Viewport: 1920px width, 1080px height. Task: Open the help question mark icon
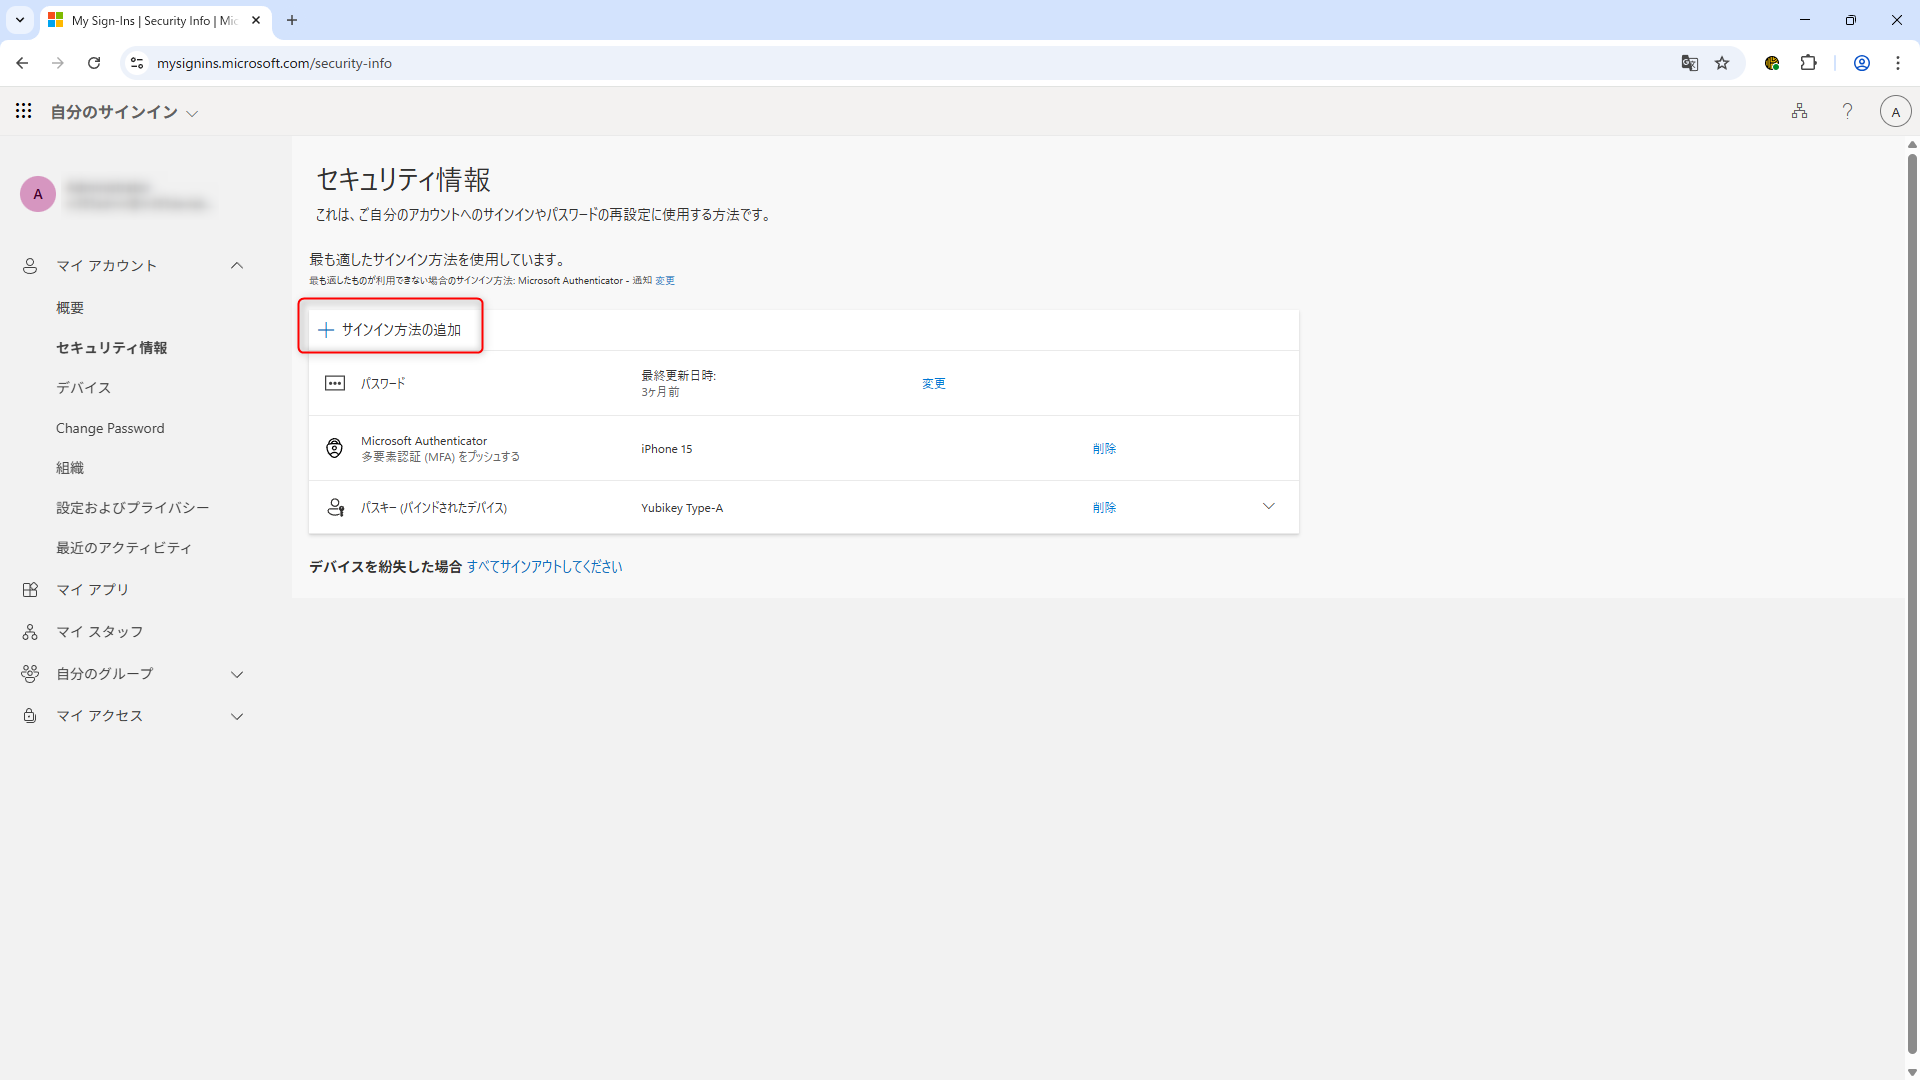1847,111
